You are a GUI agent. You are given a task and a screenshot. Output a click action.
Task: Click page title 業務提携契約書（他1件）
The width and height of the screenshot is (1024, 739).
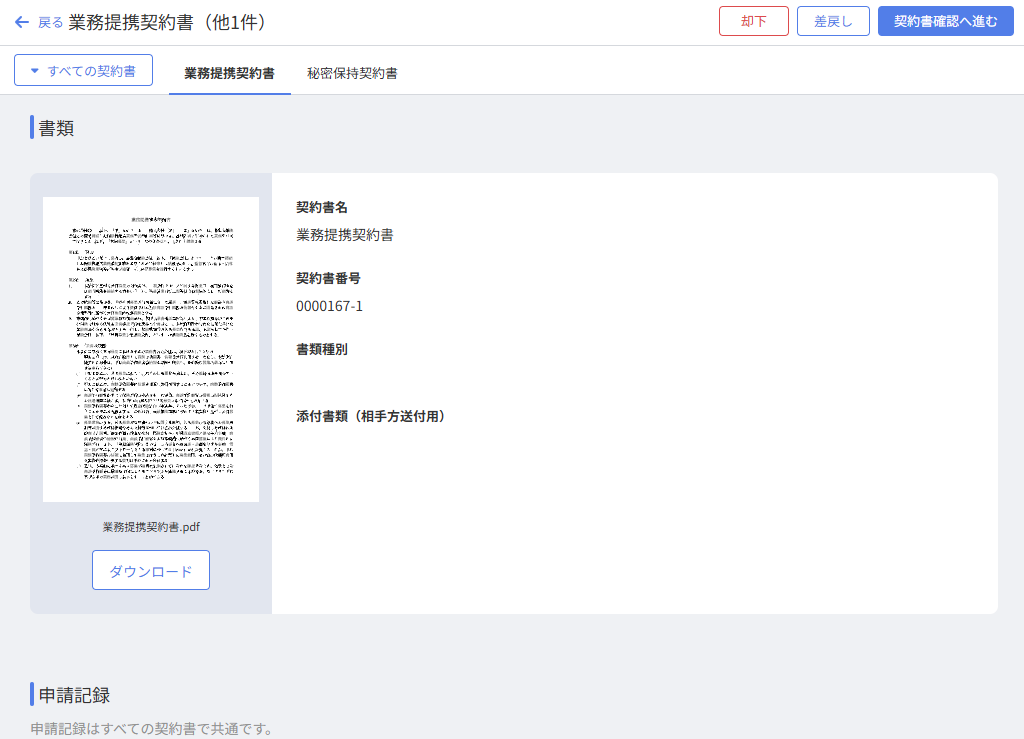[170, 22]
